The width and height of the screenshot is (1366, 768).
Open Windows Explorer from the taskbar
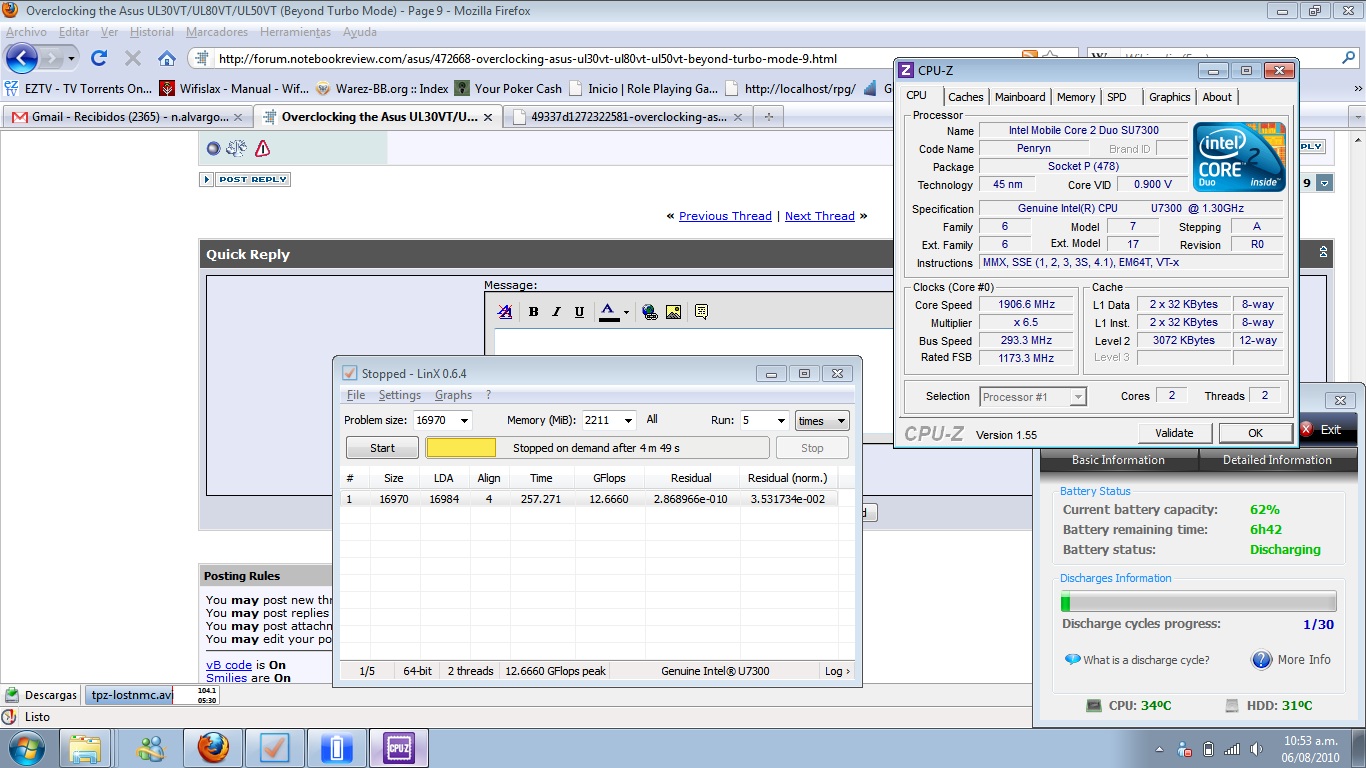85,747
